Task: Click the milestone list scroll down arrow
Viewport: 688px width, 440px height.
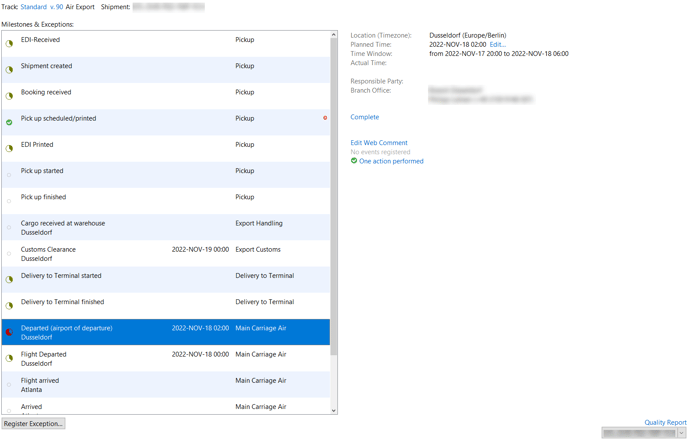Action: (x=333, y=411)
